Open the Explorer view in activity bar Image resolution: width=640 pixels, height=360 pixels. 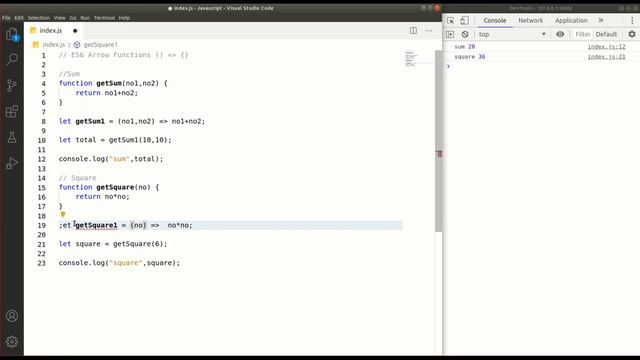12,34
